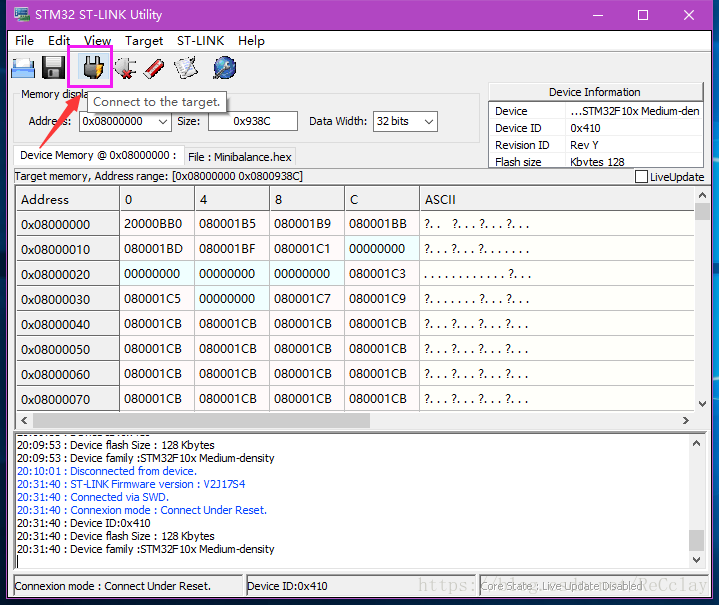Click the ASCII column header
The height and width of the screenshot is (605, 719).
pos(440,199)
